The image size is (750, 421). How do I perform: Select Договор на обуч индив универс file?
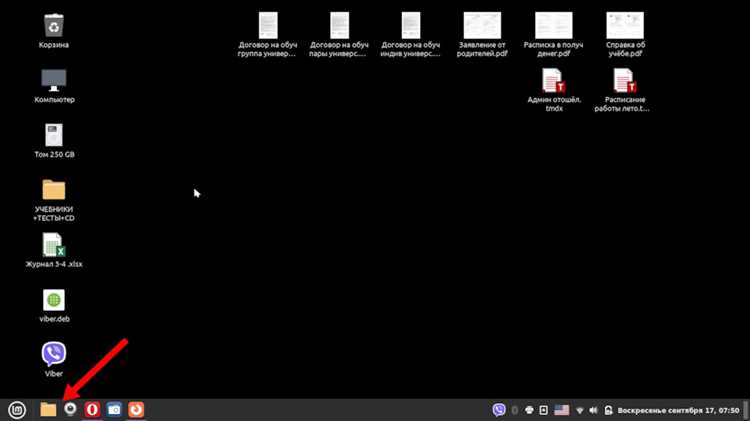click(x=410, y=34)
